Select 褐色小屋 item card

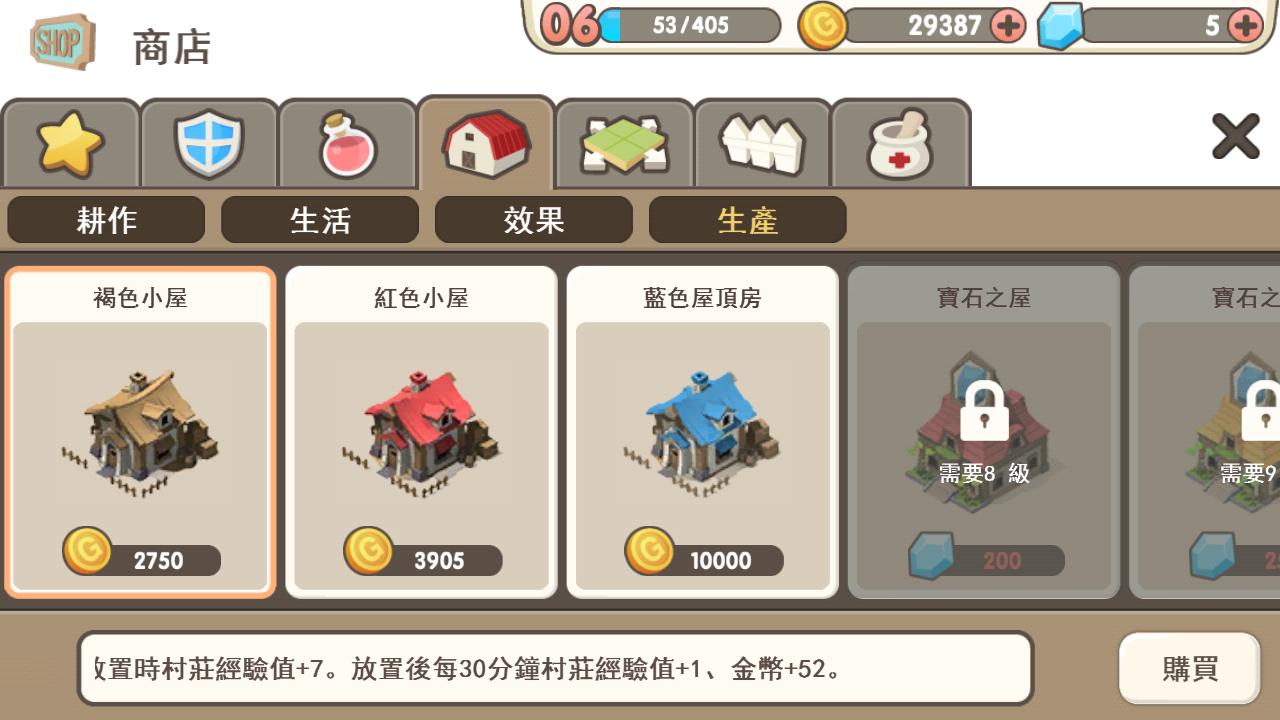click(x=140, y=432)
